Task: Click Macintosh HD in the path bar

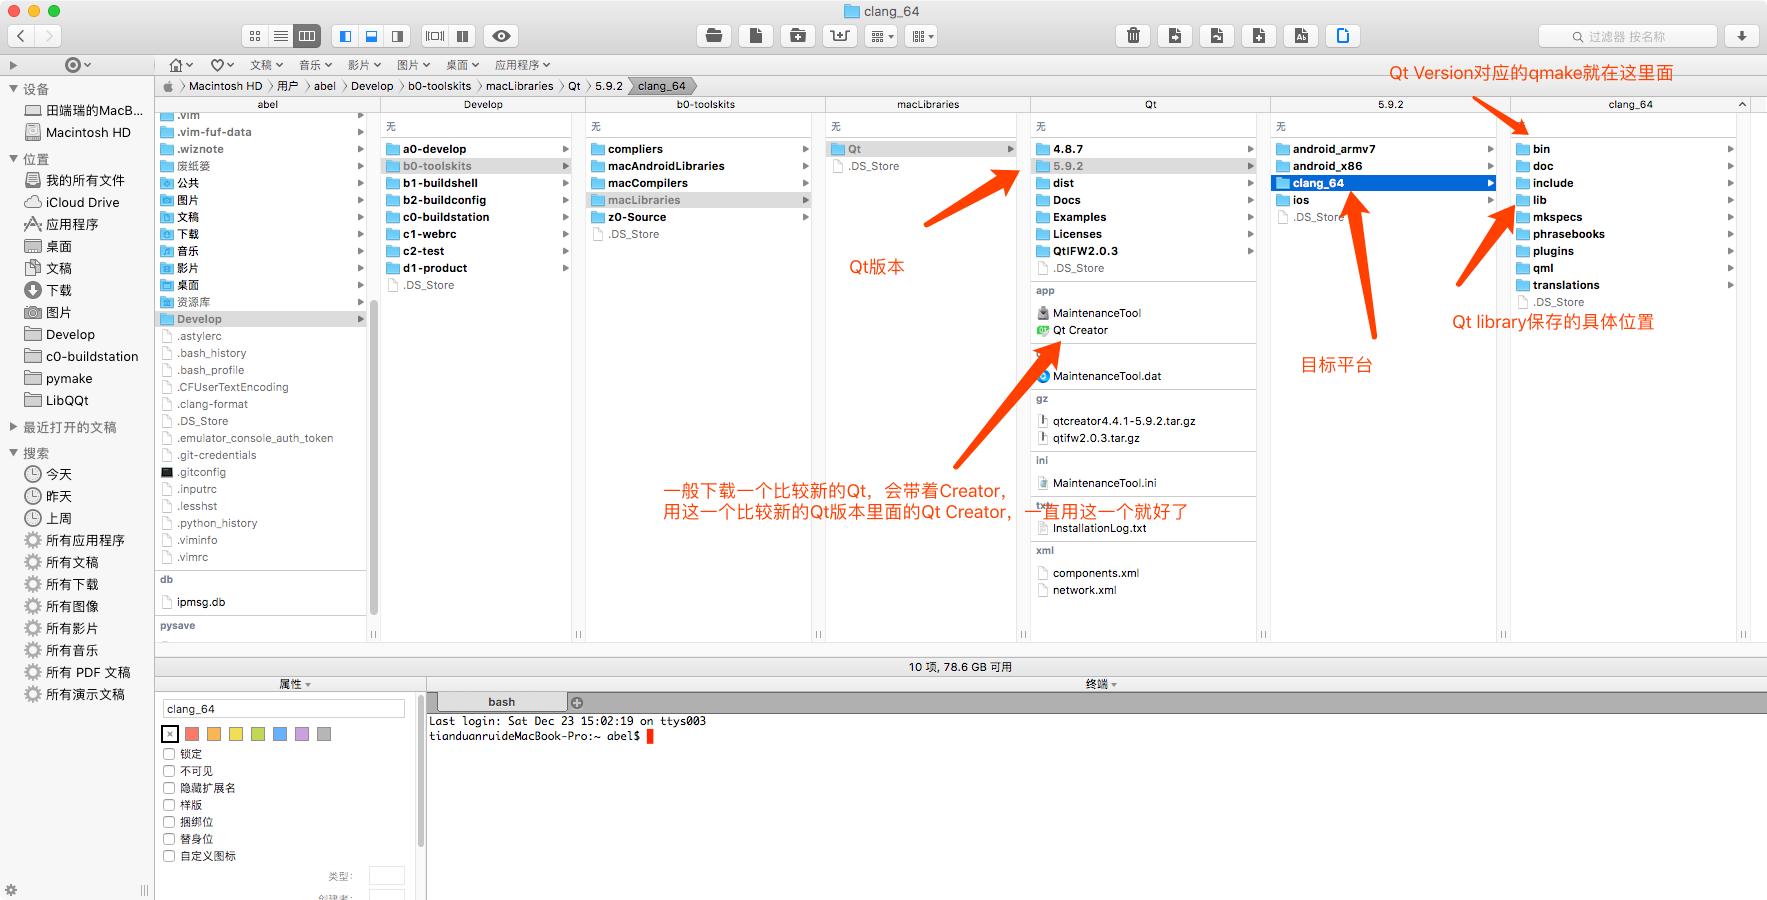Action: point(225,86)
